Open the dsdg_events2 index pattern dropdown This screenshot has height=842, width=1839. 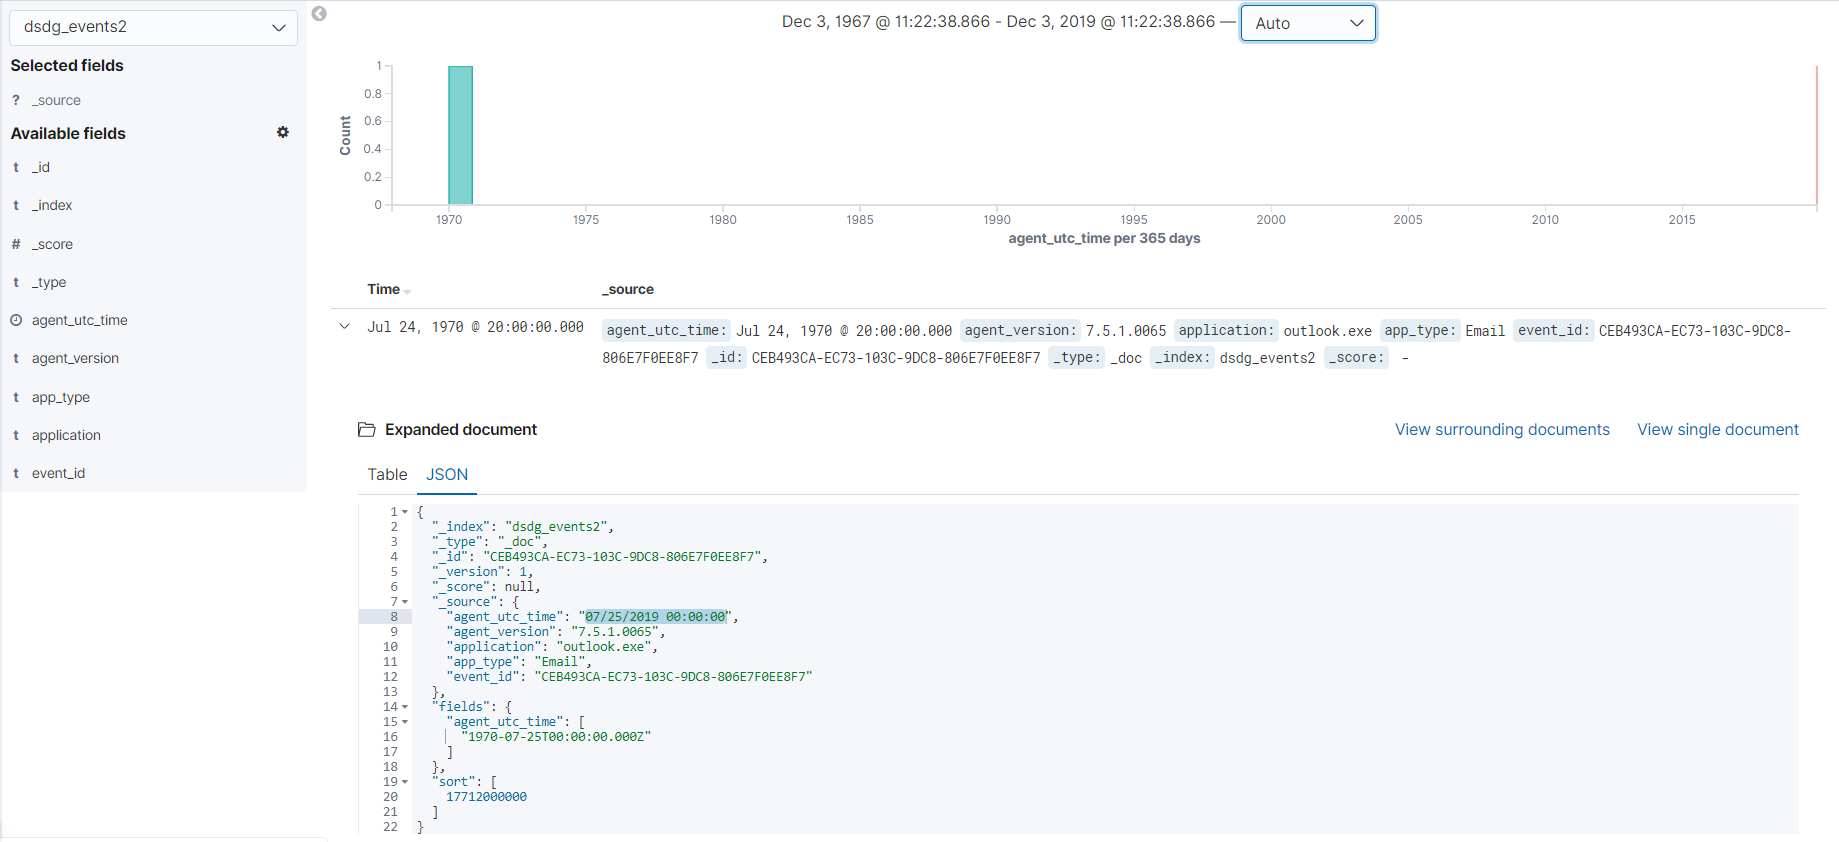coord(153,27)
